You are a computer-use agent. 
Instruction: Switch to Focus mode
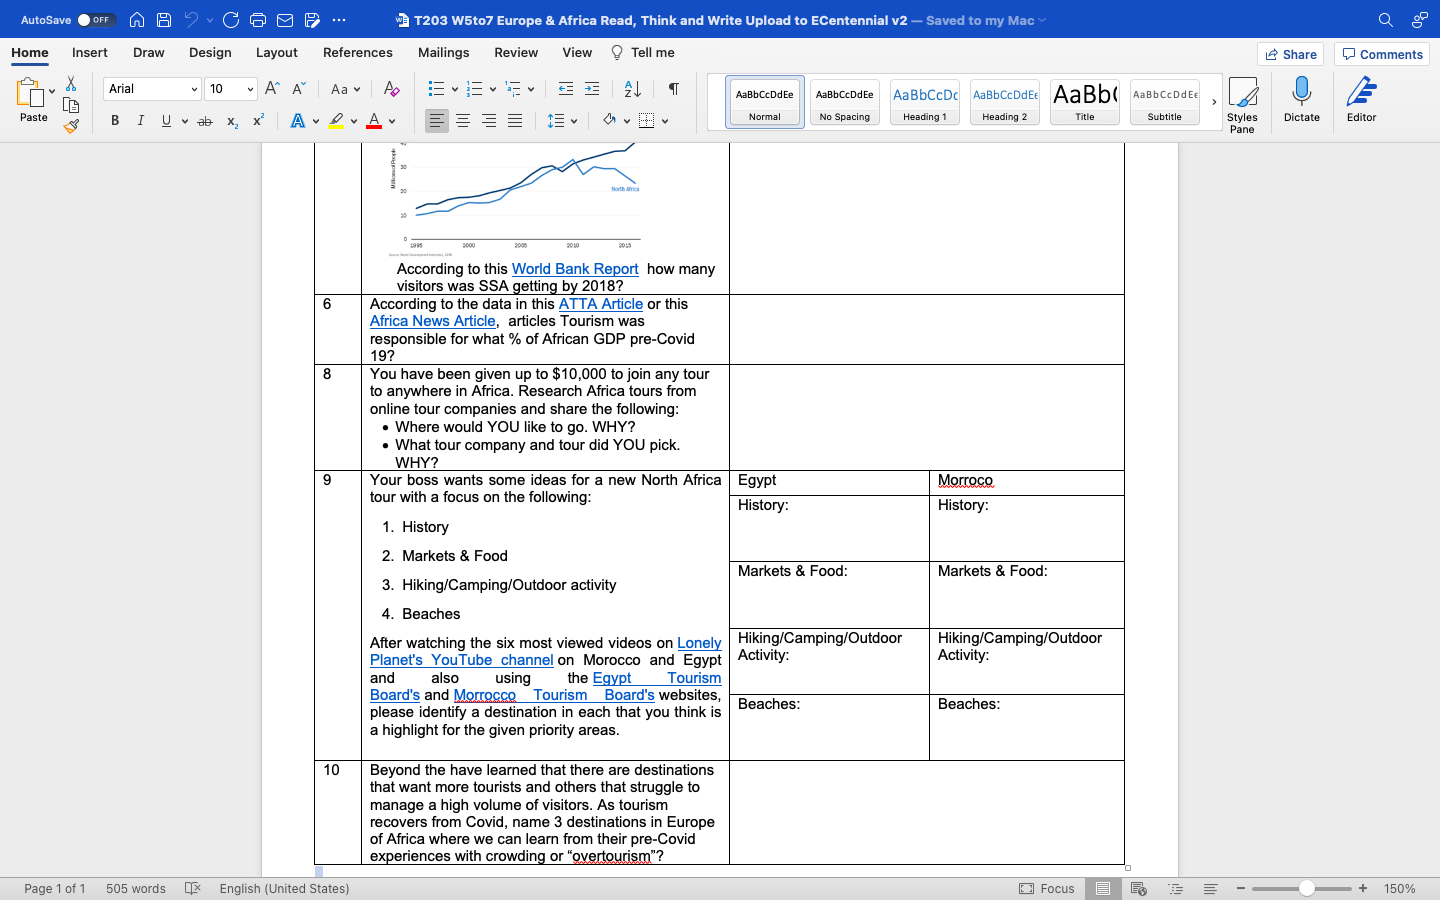click(1047, 888)
